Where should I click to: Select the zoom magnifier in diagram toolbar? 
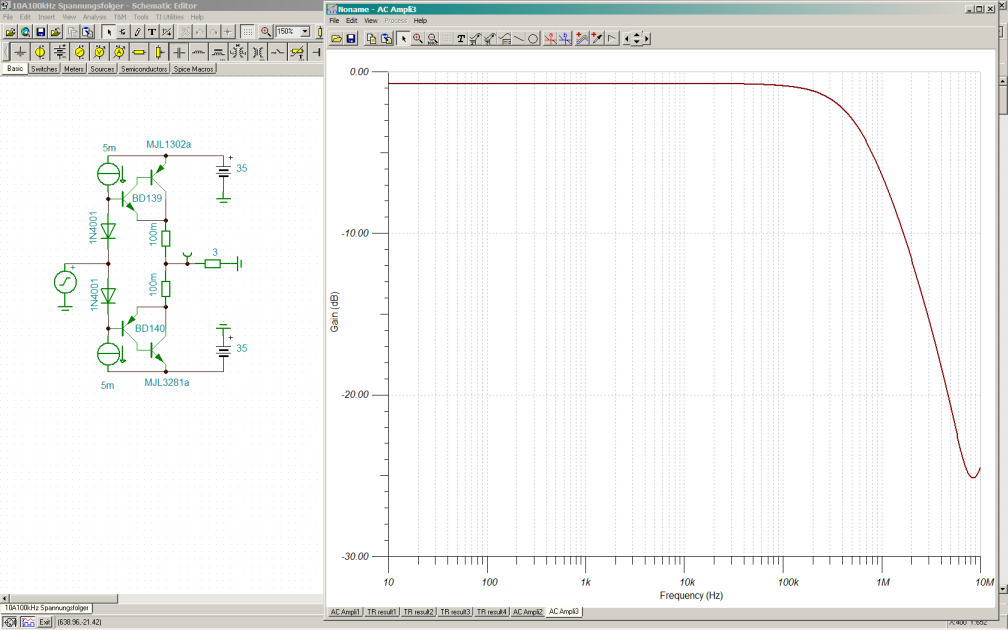click(x=418, y=39)
